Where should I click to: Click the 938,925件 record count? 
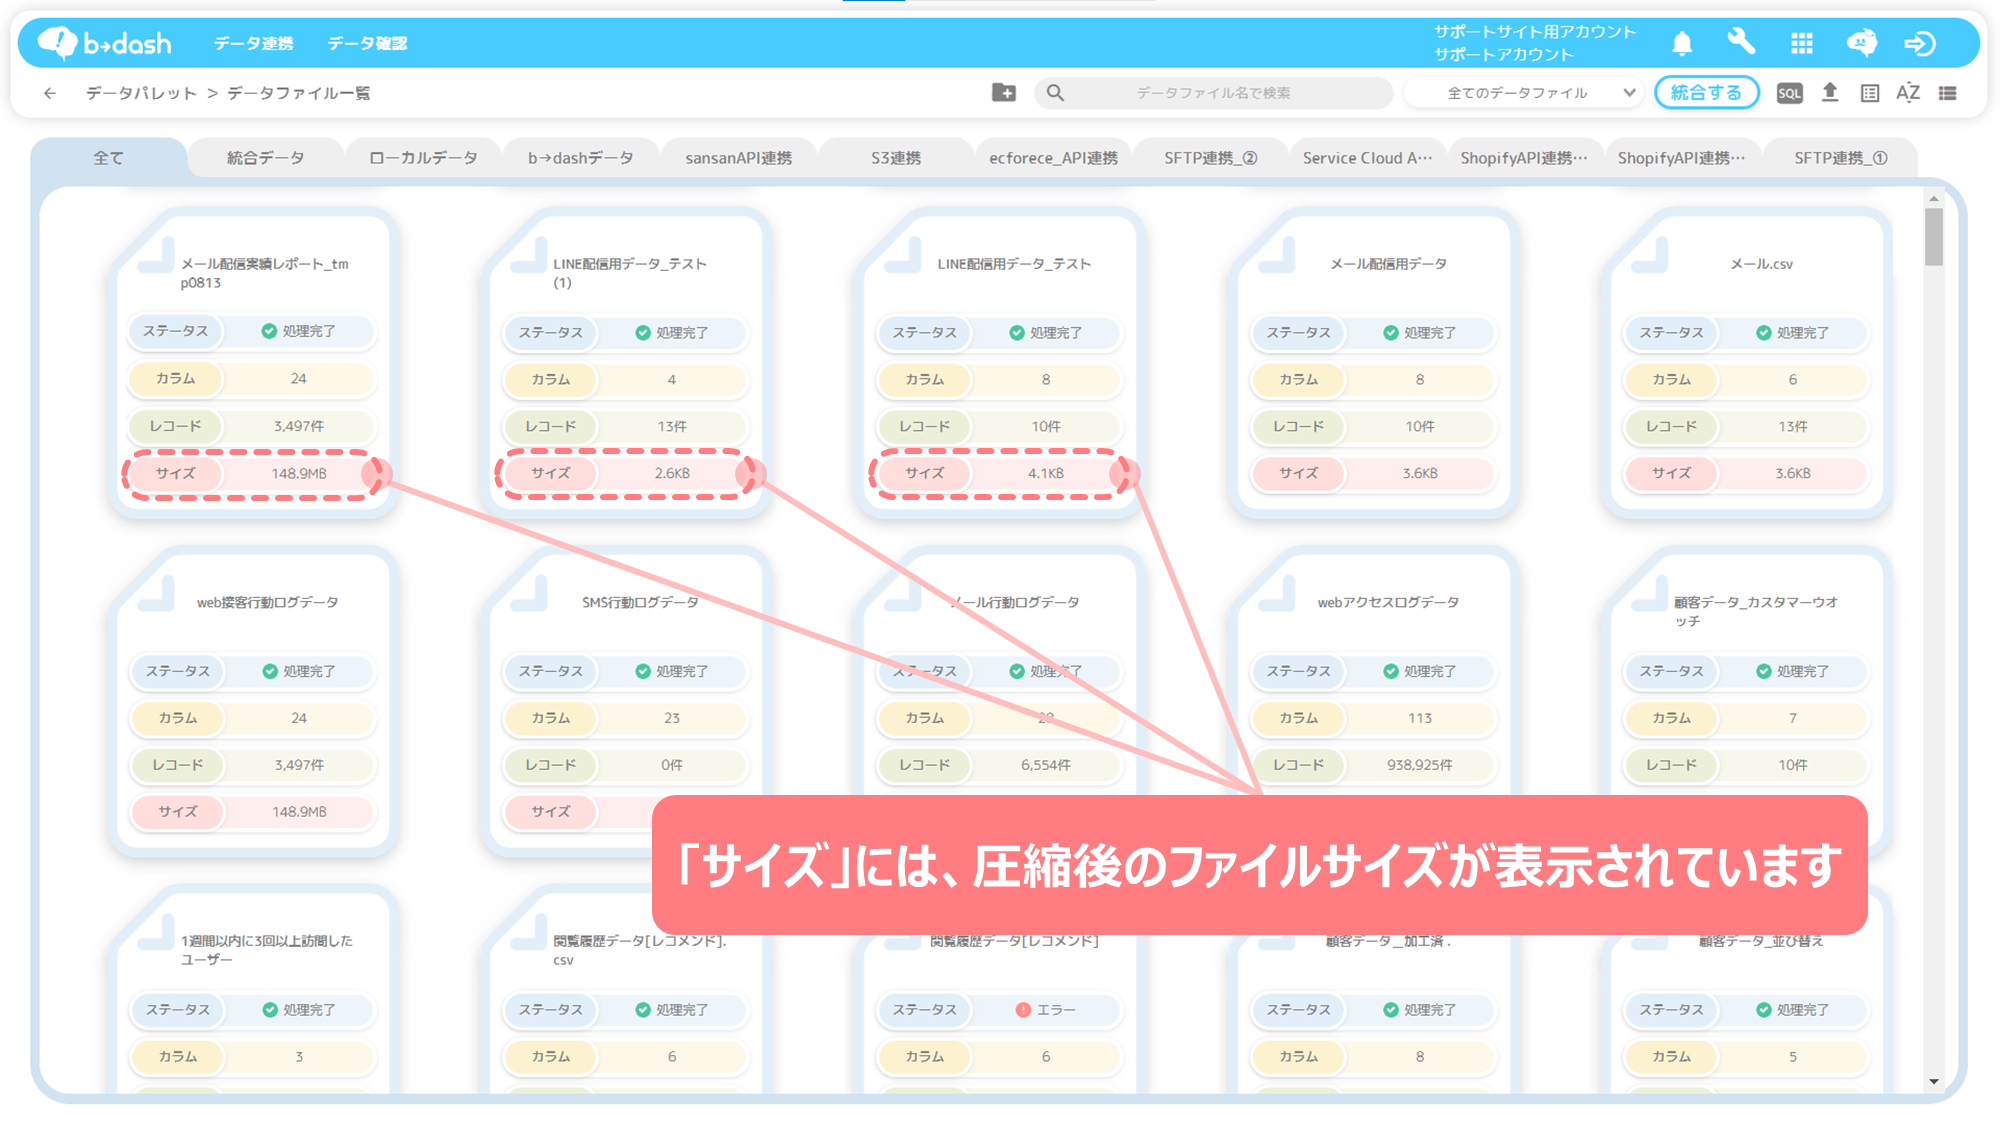[1420, 765]
